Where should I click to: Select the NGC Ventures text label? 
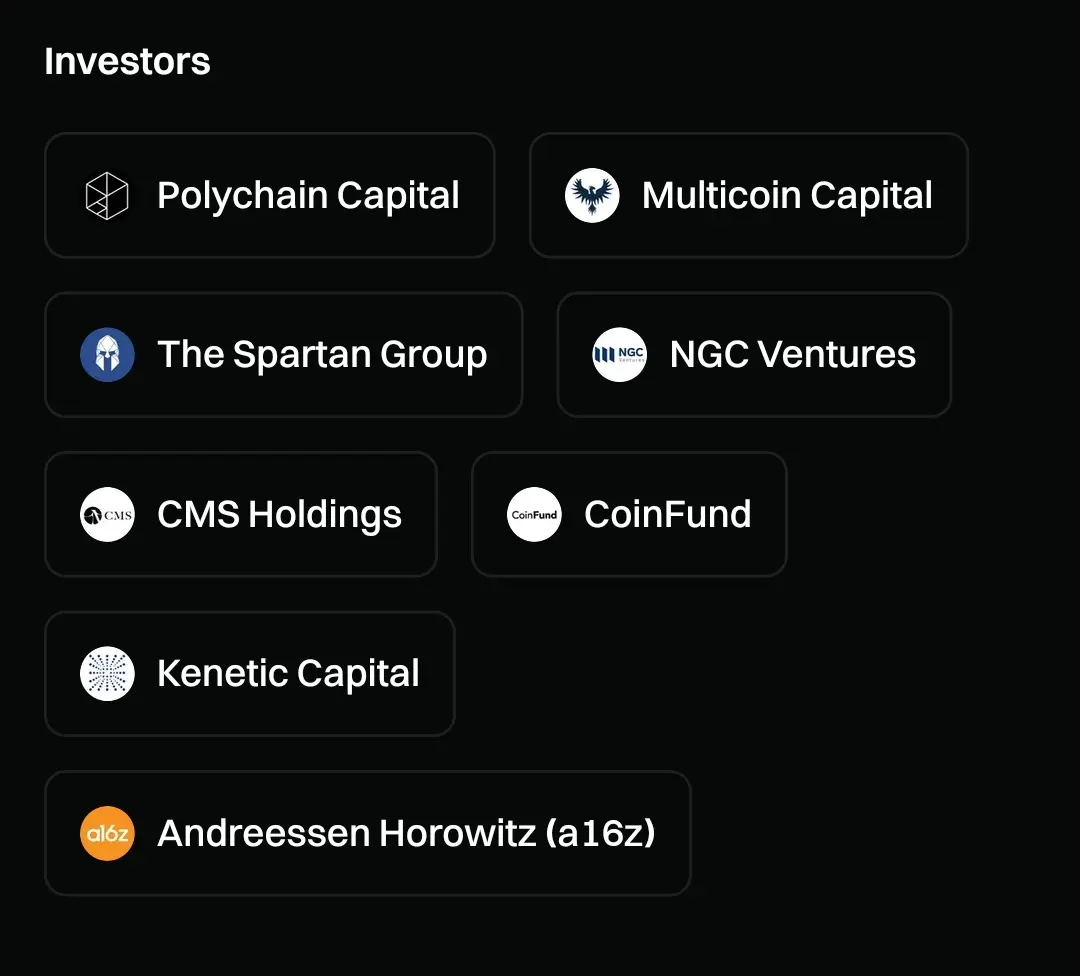pos(792,355)
